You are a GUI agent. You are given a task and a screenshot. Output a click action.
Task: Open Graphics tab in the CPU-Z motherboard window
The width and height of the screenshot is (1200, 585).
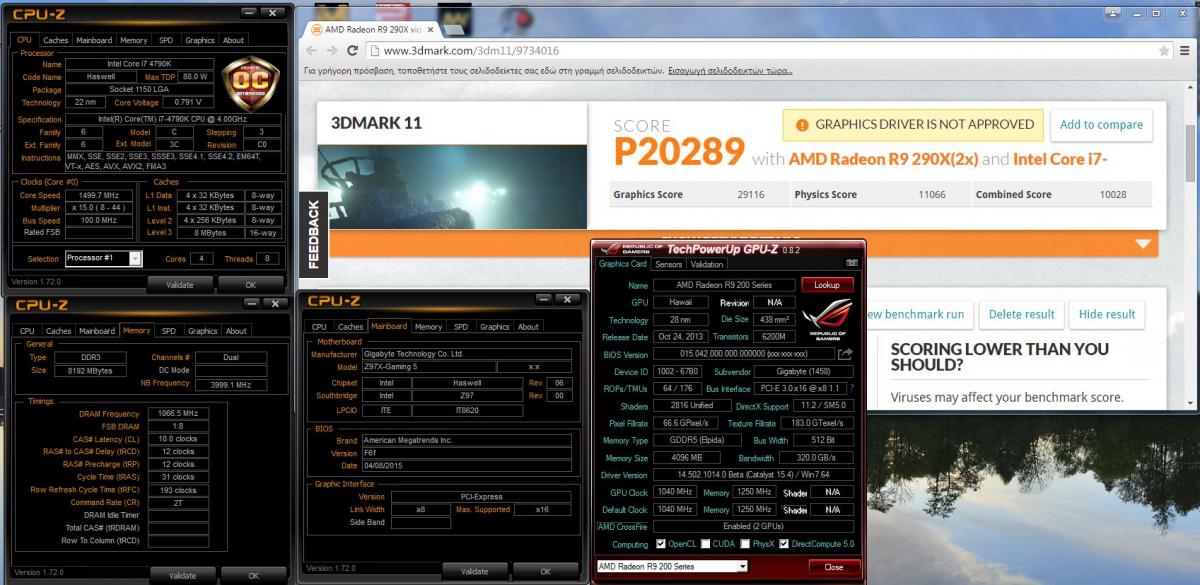pyautogui.click(x=494, y=326)
